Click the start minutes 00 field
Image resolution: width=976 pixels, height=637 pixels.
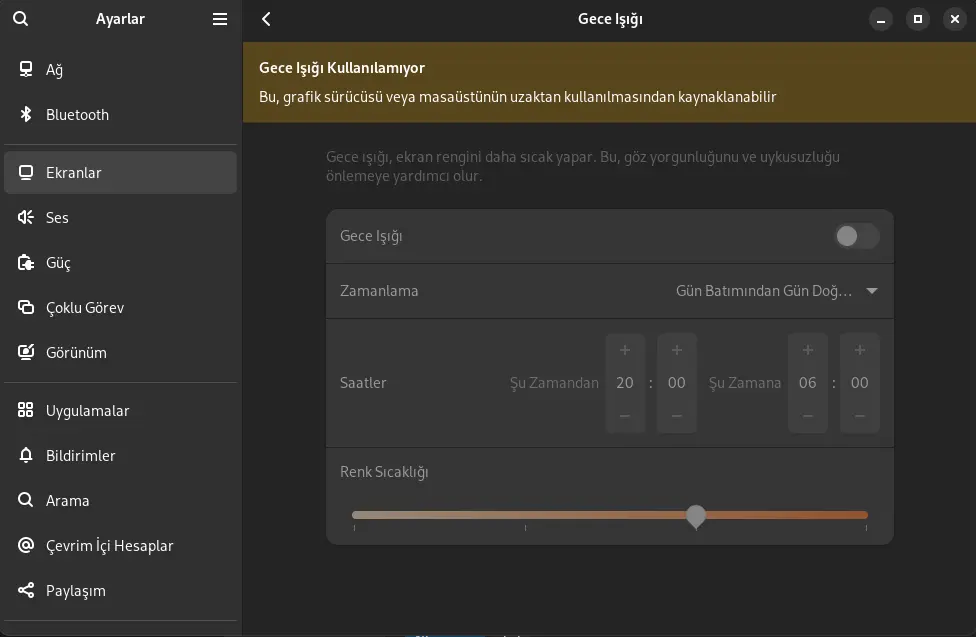[x=677, y=382]
